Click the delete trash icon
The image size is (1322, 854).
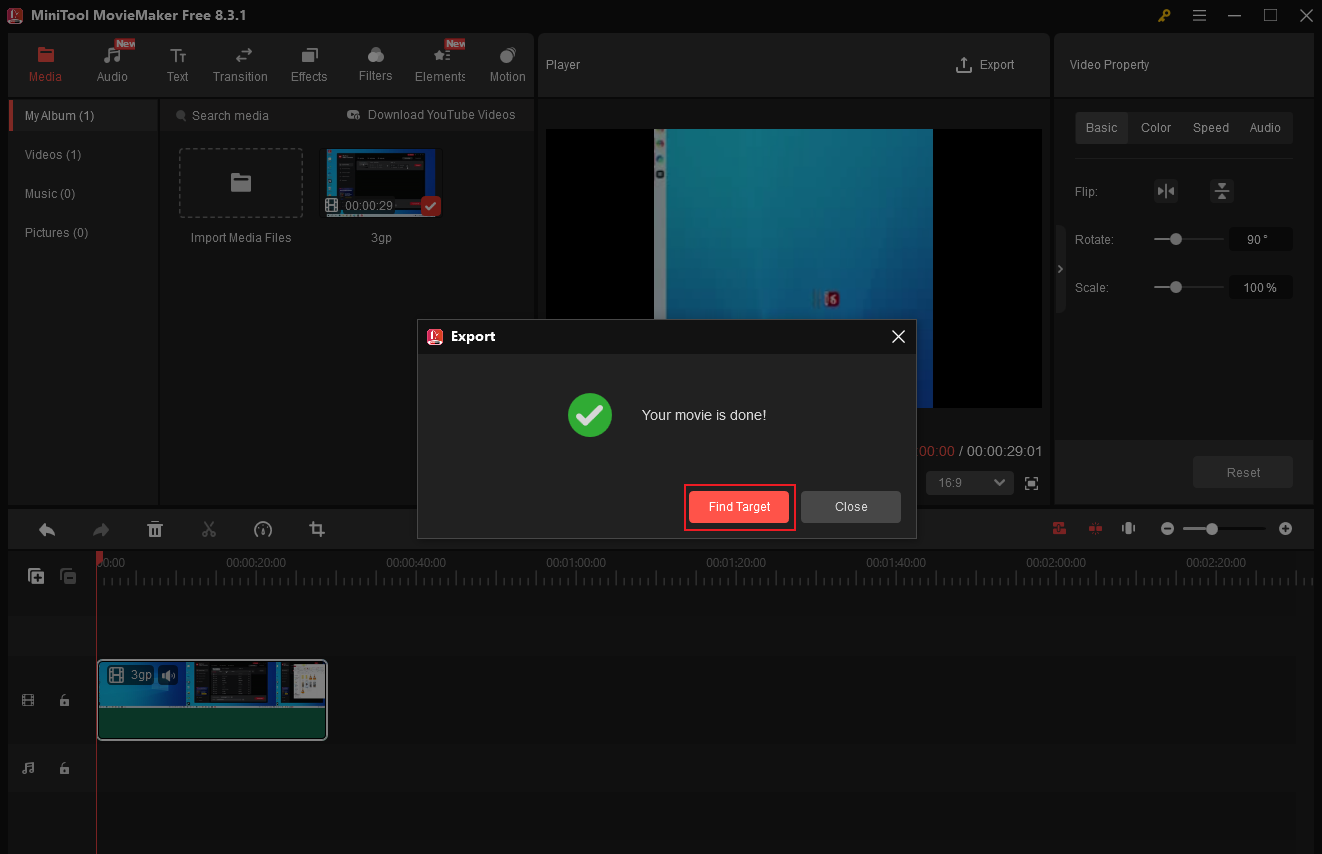tap(155, 529)
